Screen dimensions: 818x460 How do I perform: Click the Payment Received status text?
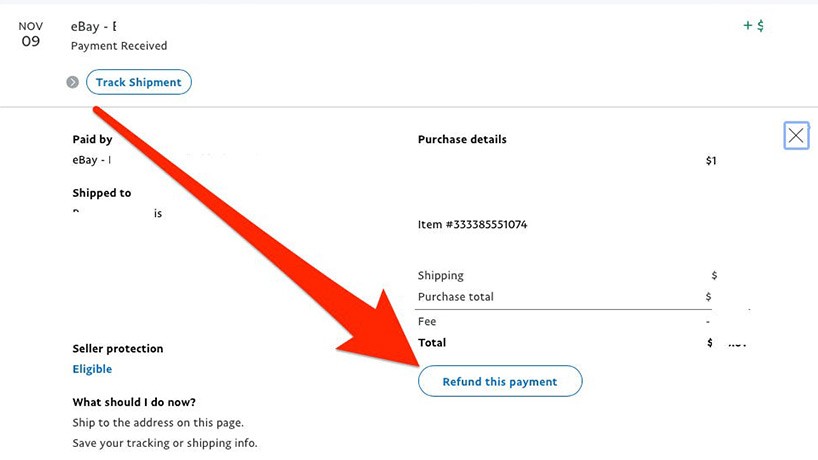tap(119, 46)
